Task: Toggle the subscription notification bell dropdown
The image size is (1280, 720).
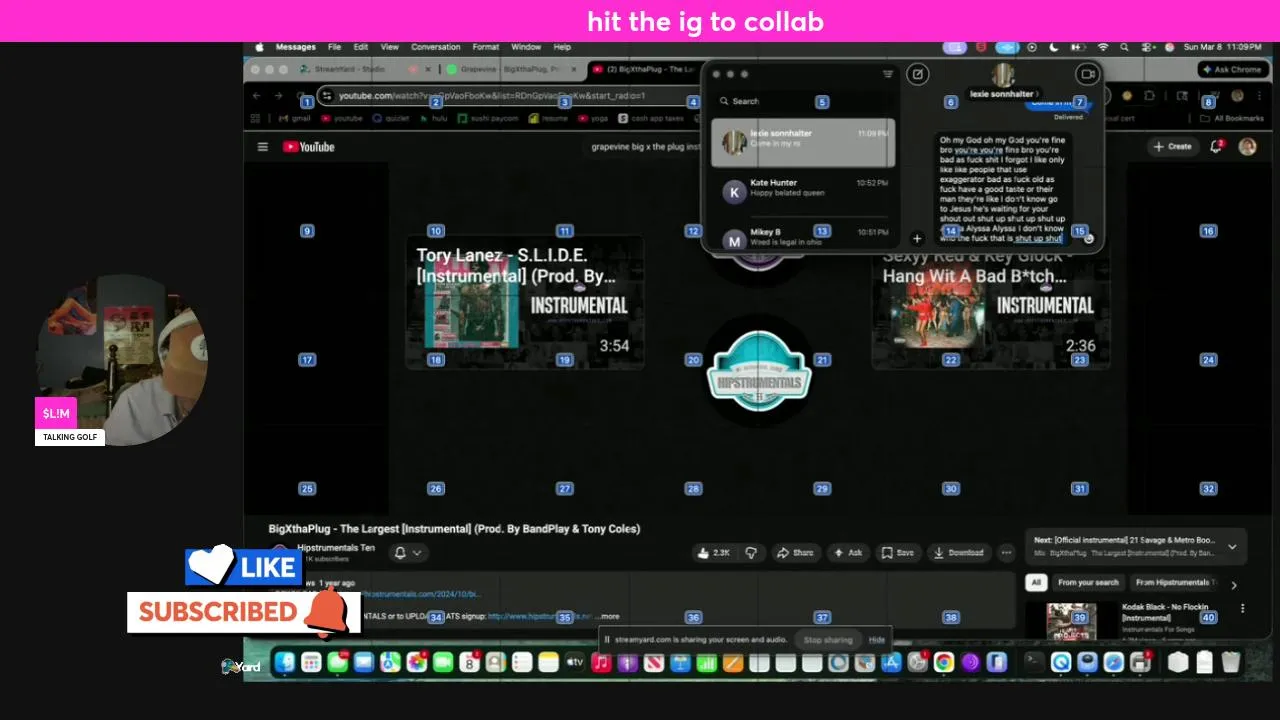Action: [x=408, y=553]
